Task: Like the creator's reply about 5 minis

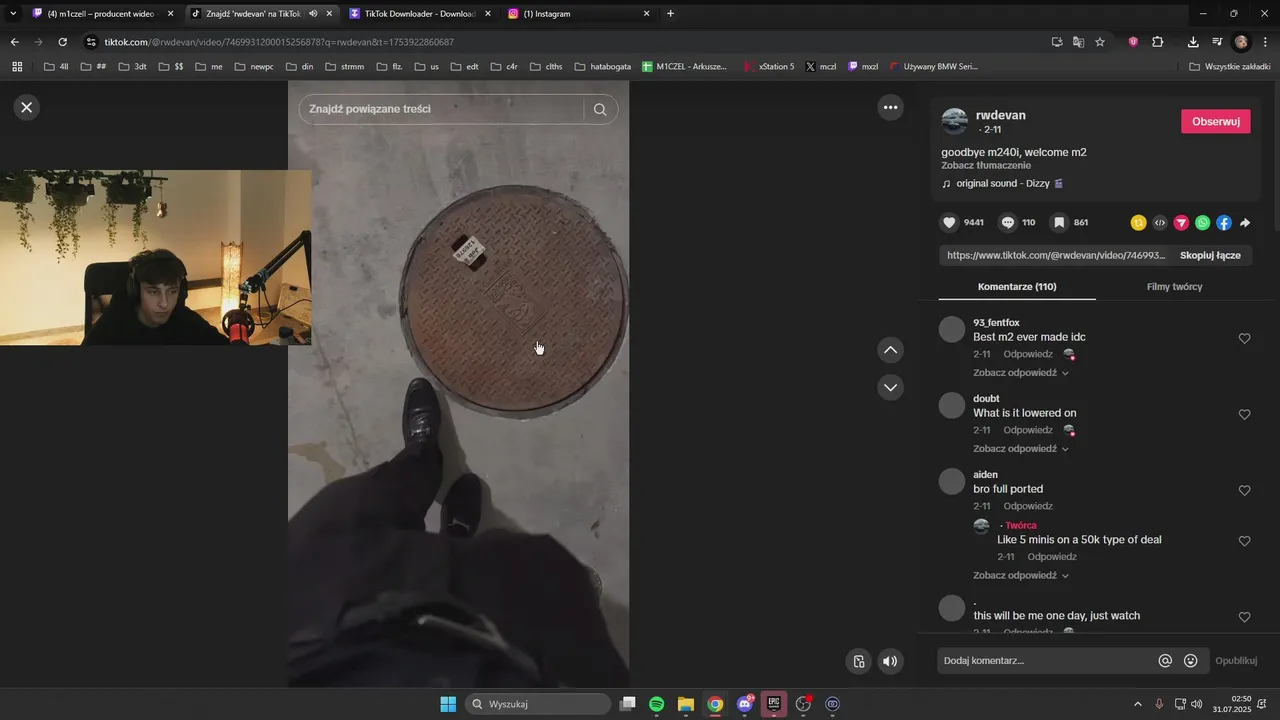Action: 1244,541
